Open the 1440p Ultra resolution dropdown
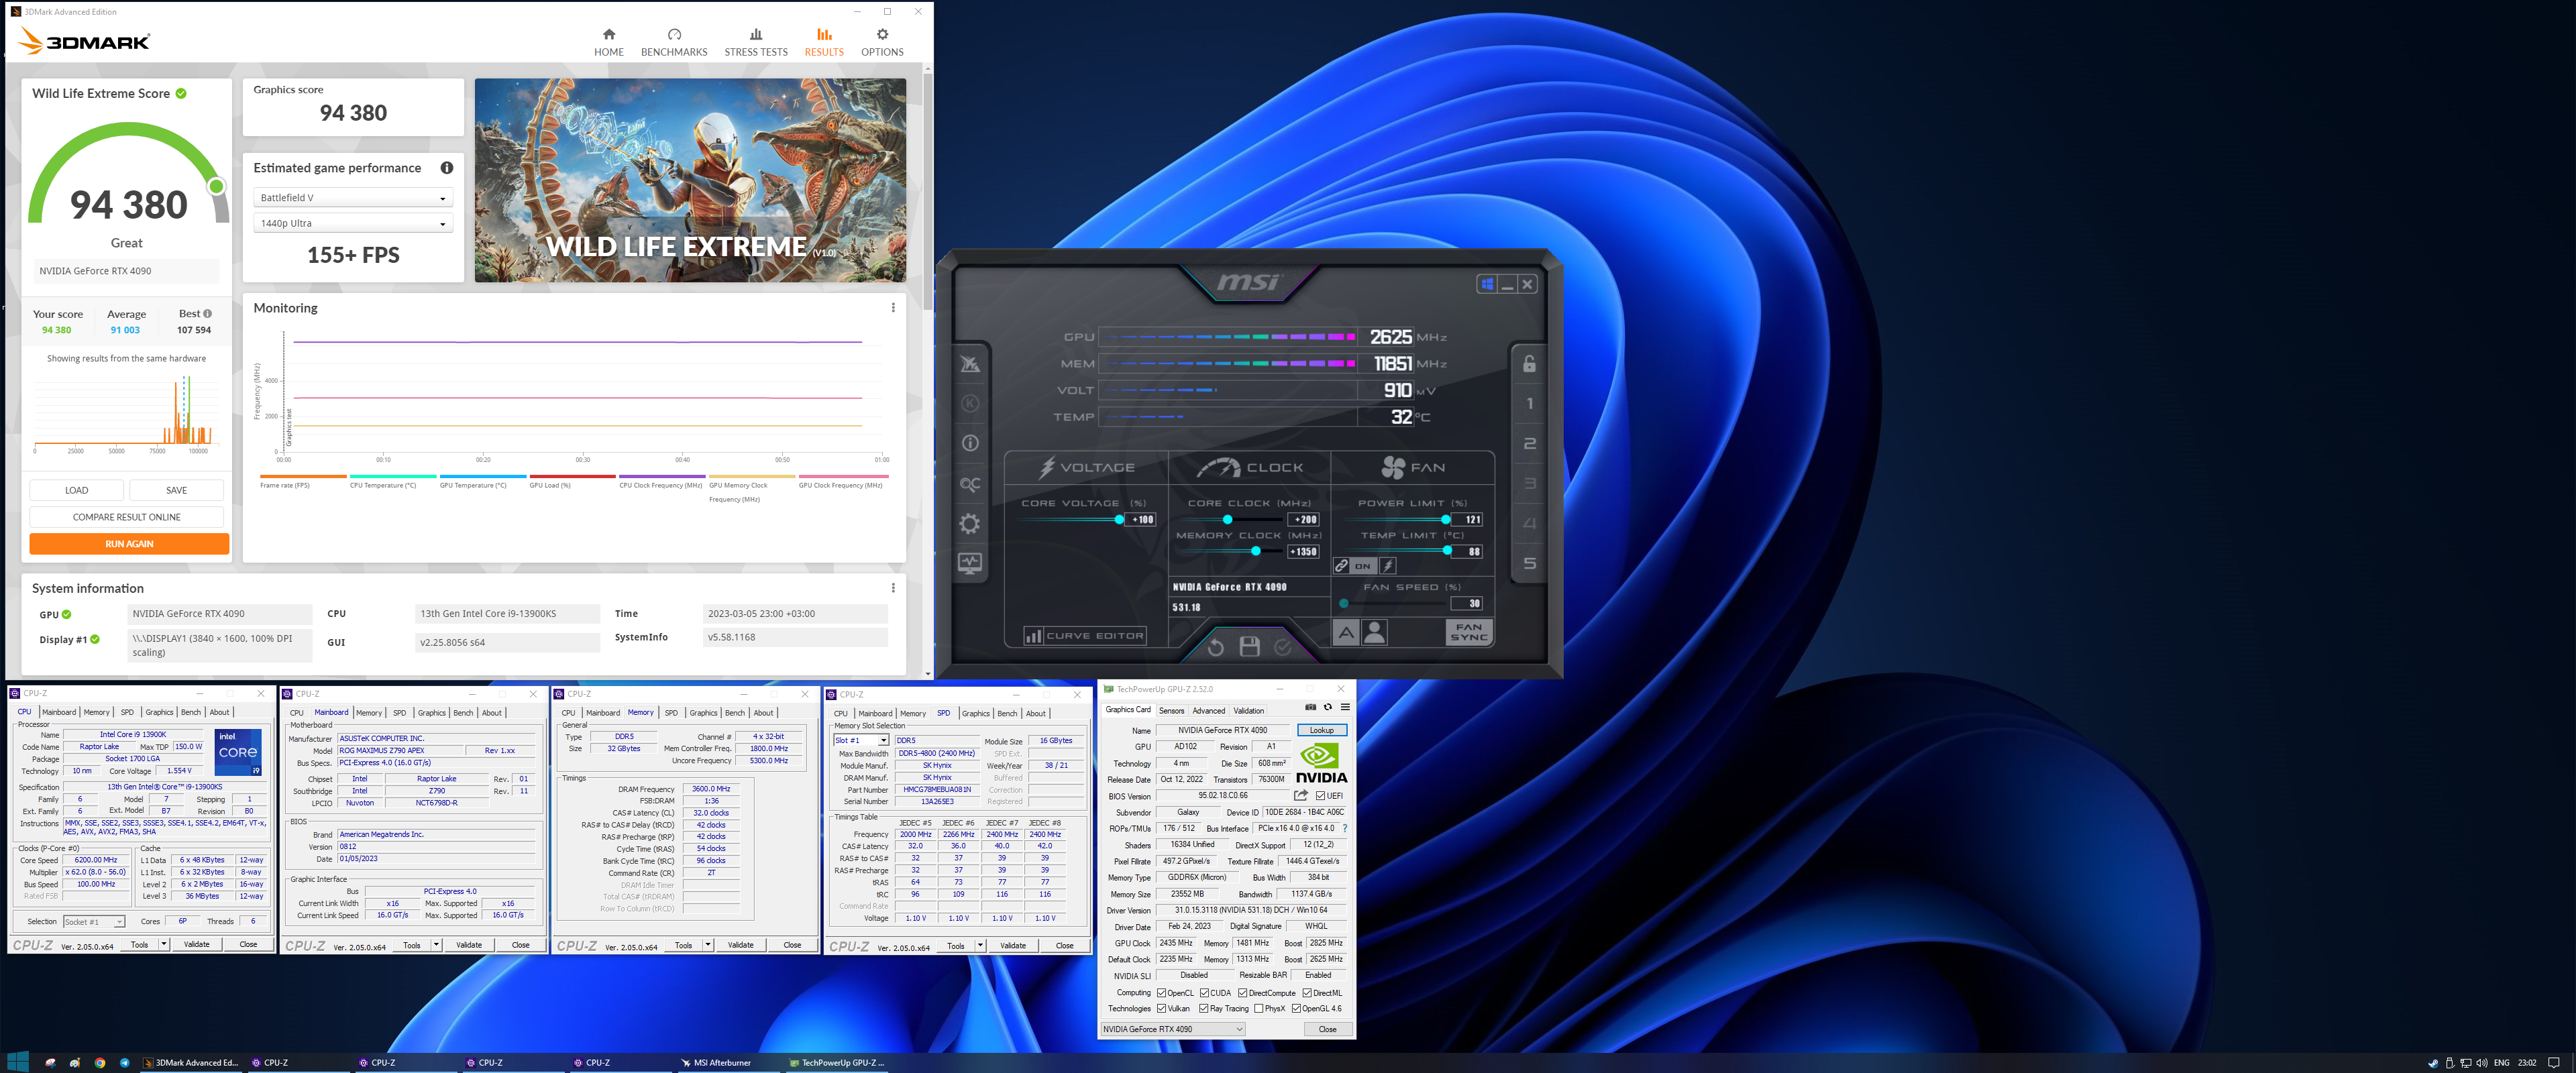The image size is (2576, 1073). click(353, 224)
